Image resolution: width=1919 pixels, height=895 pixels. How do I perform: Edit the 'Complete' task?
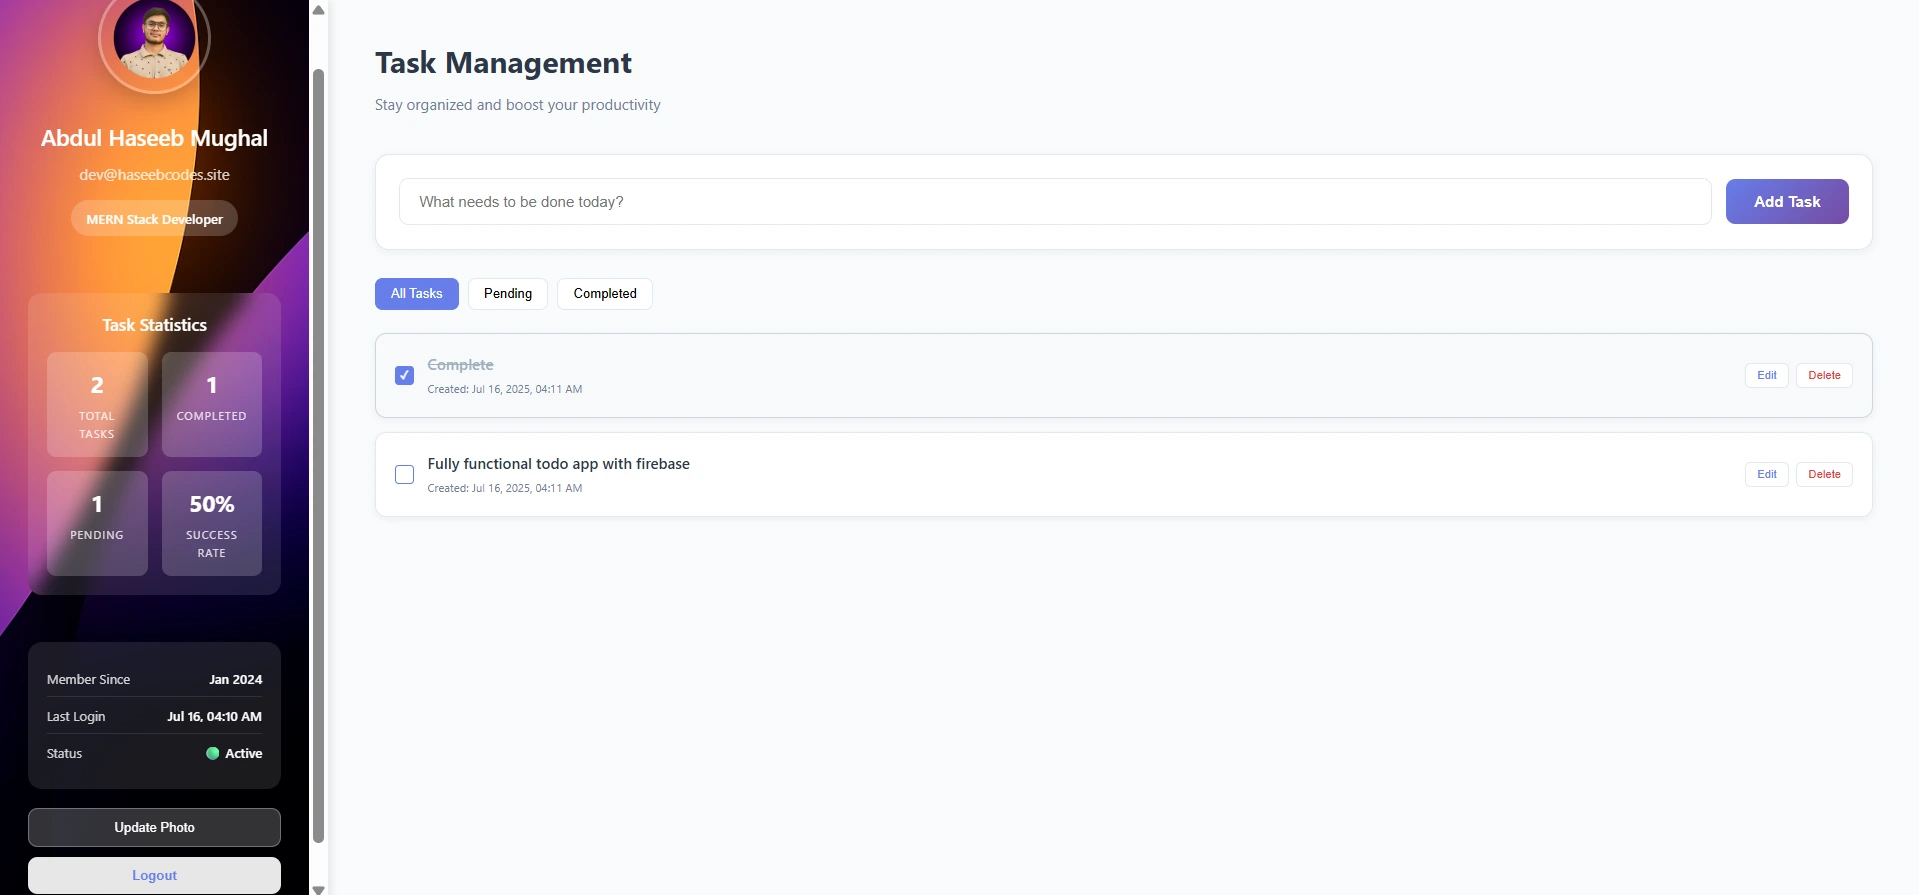pos(1766,375)
